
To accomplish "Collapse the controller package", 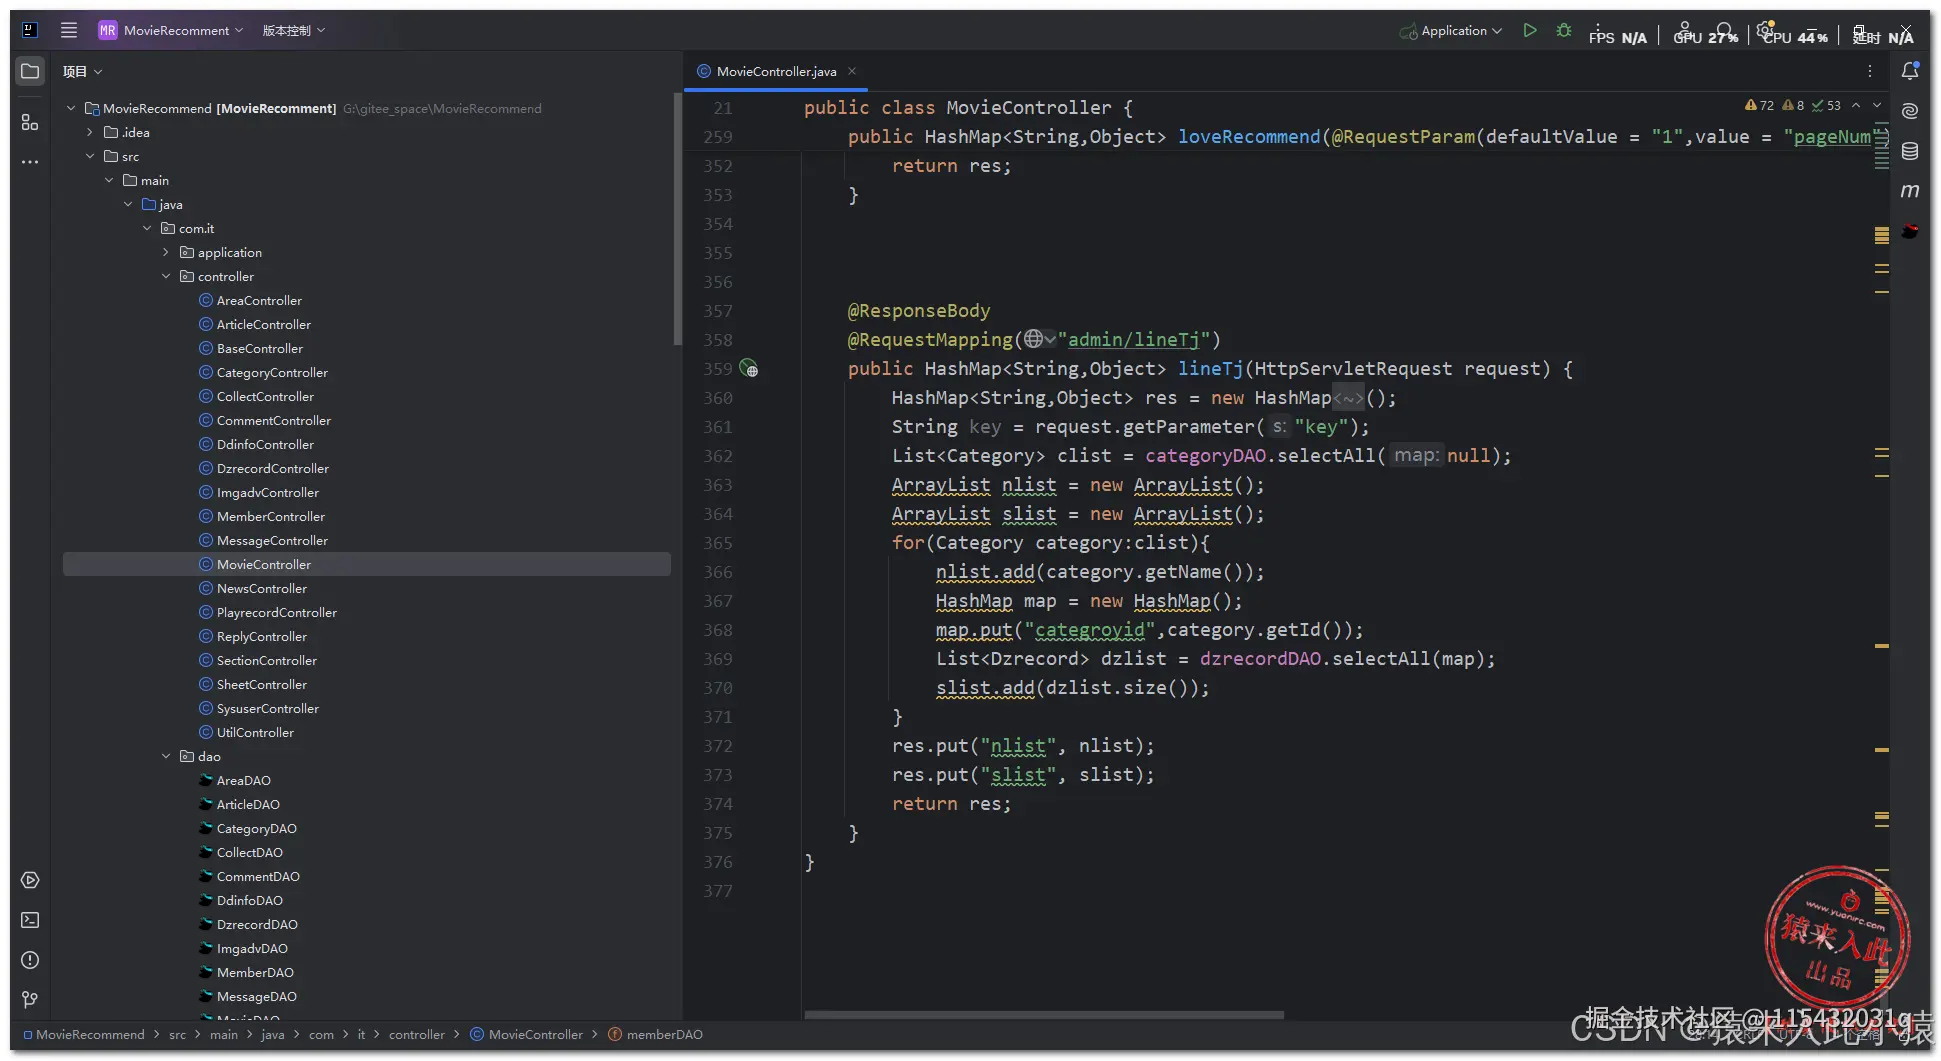I will coord(166,276).
